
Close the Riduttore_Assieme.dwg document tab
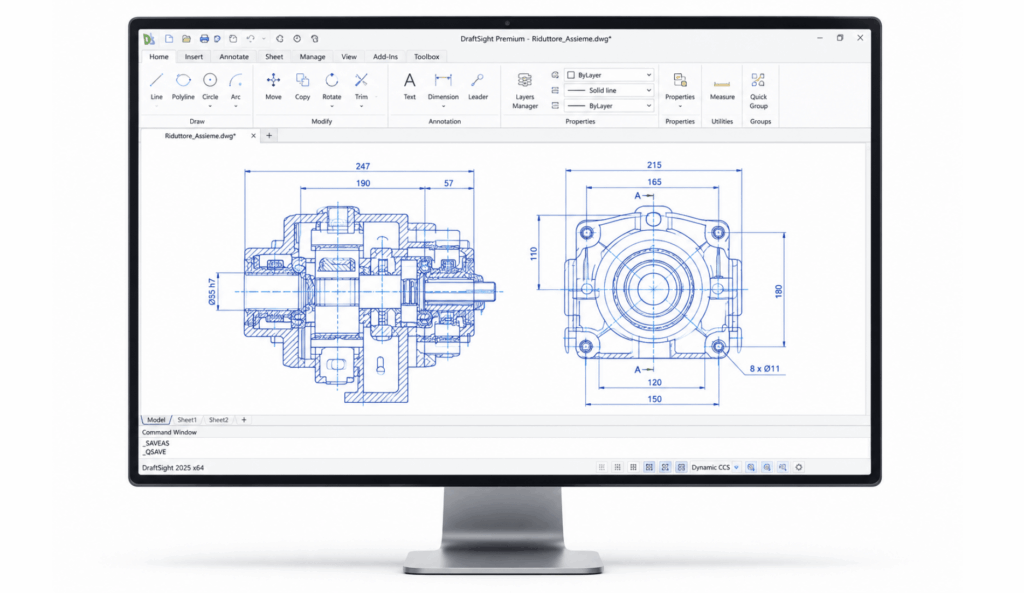[x=253, y=136]
